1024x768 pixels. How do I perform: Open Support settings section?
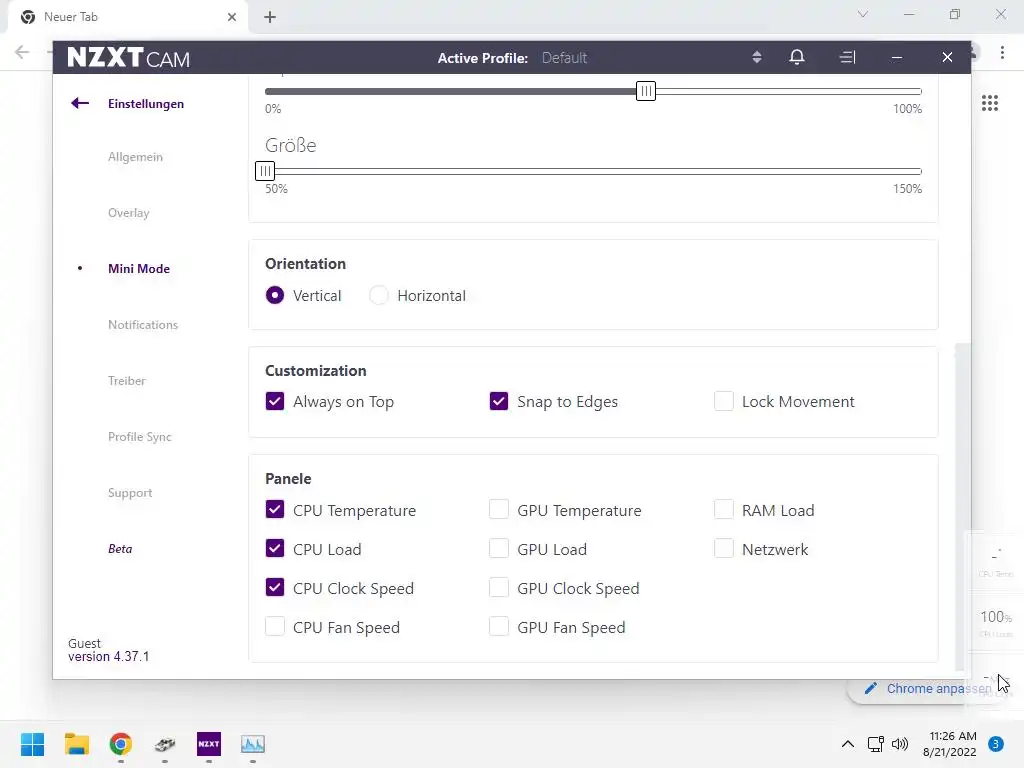(130, 493)
